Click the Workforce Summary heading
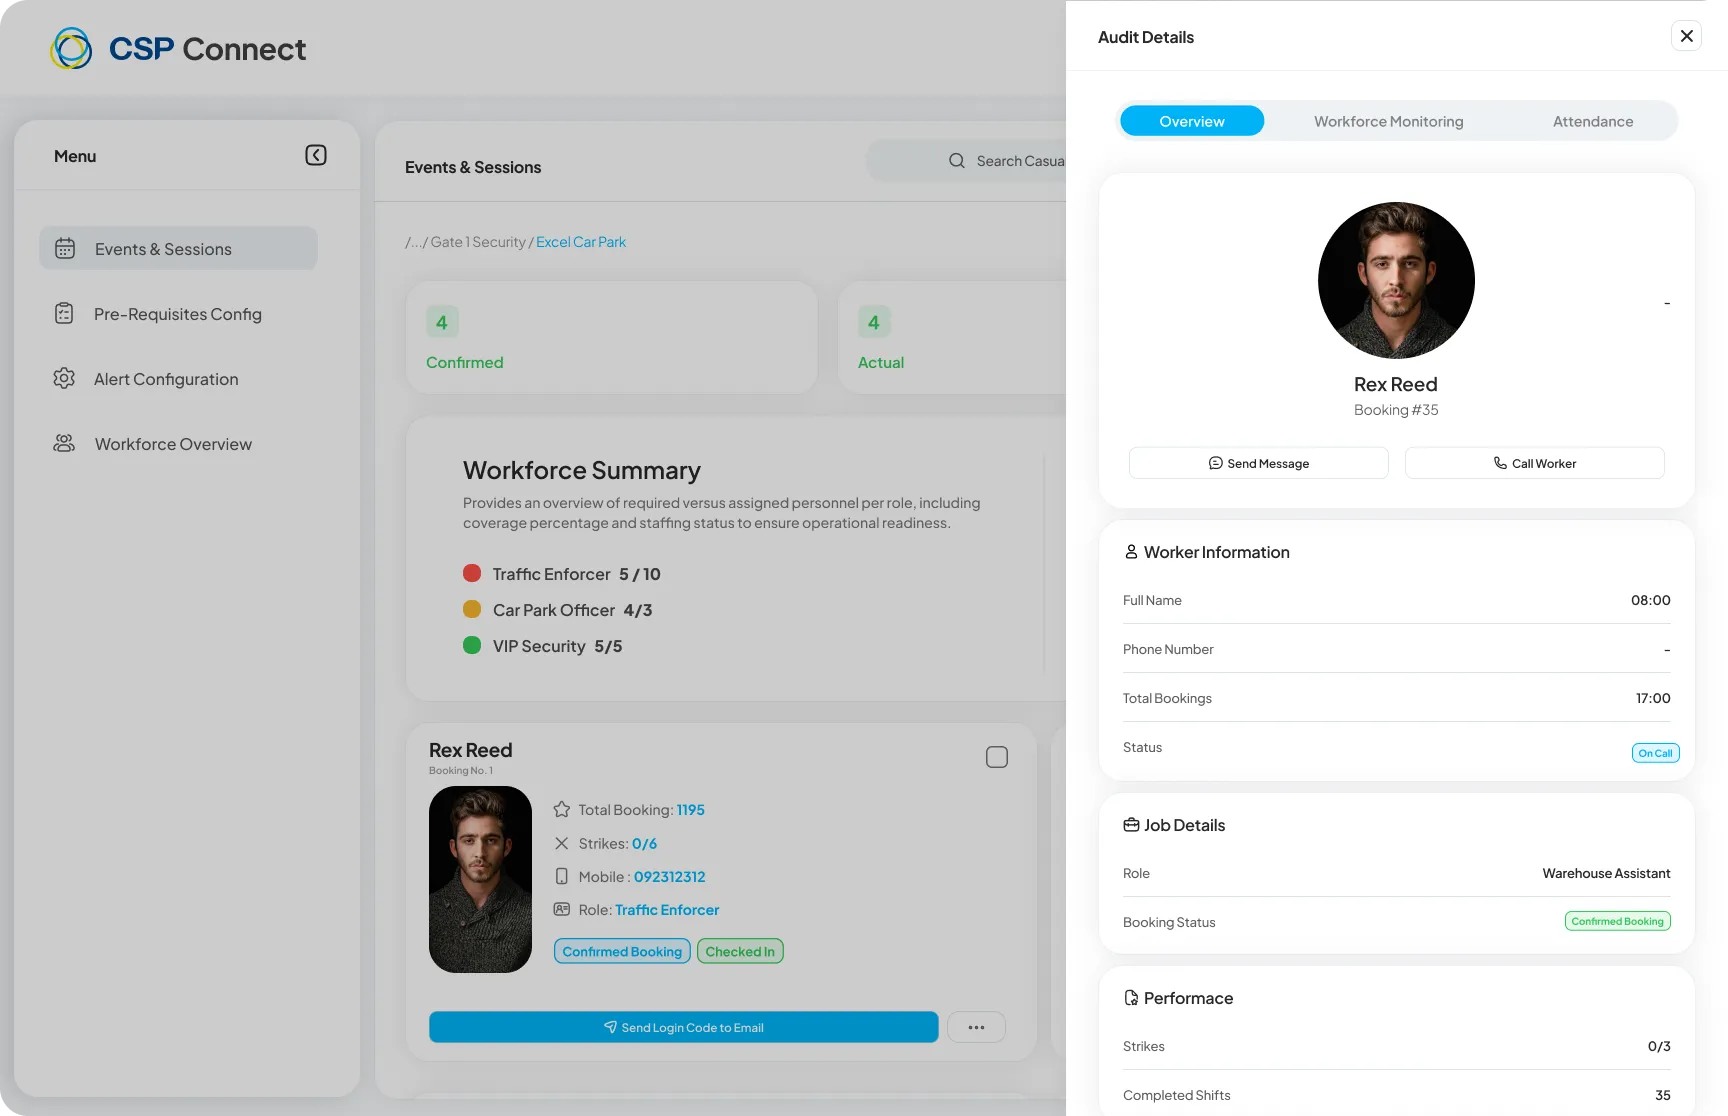Viewport: 1728px width, 1116px height. point(582,470)
